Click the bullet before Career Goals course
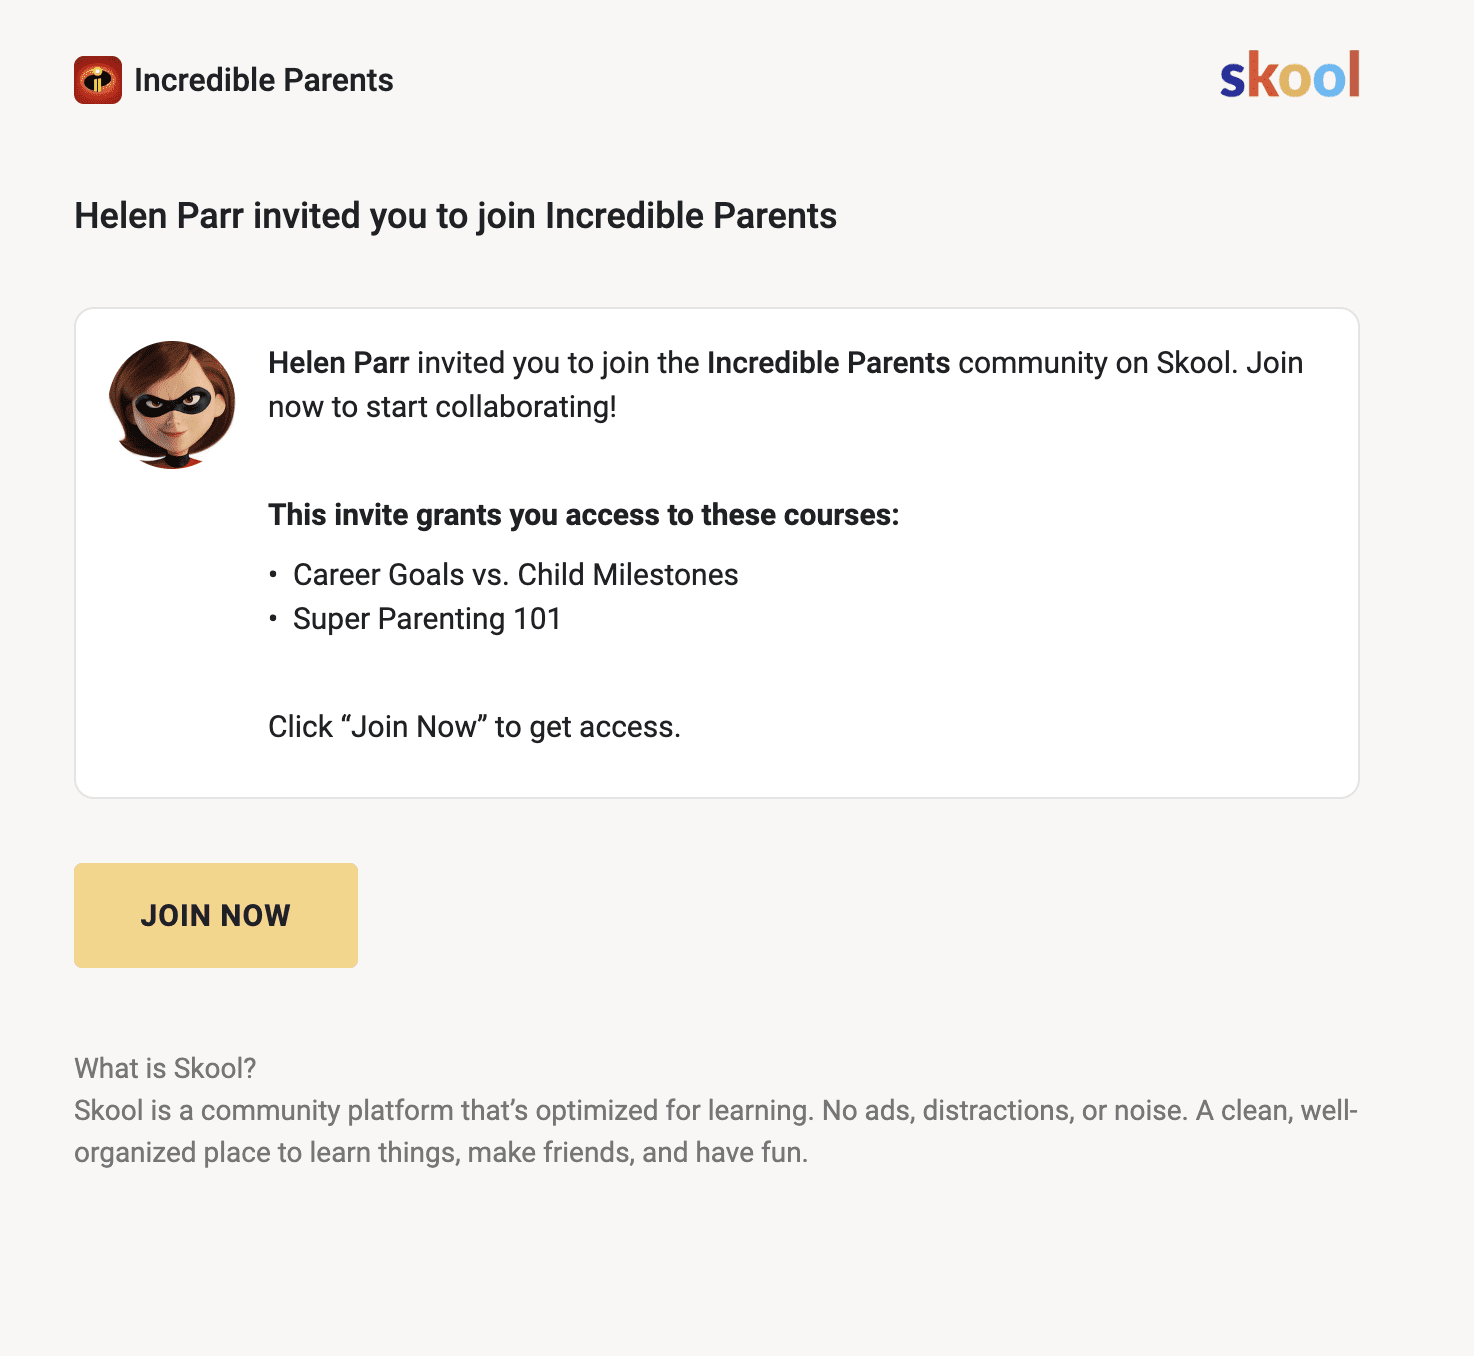Image resolution: width=1474 pixels, height=1356 pixels. click(x=273, y=575)
